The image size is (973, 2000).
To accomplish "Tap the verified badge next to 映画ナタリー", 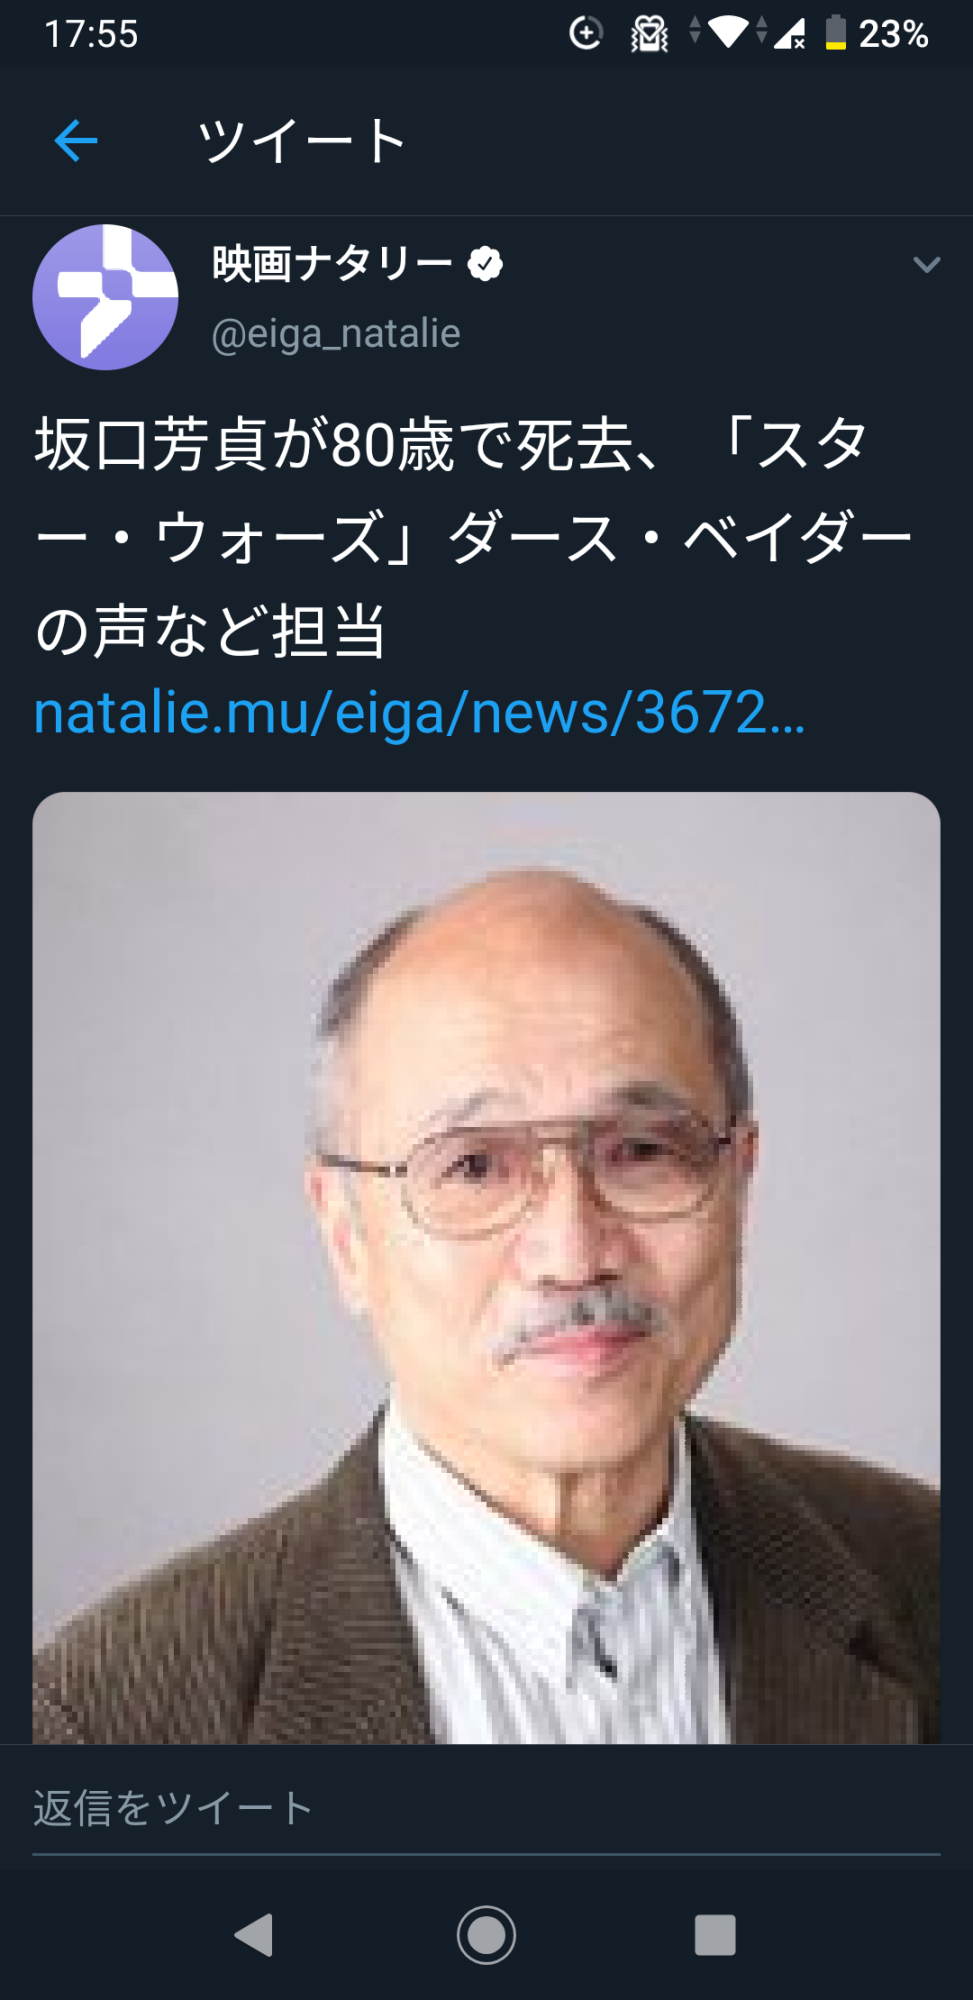I will (485, 264).
